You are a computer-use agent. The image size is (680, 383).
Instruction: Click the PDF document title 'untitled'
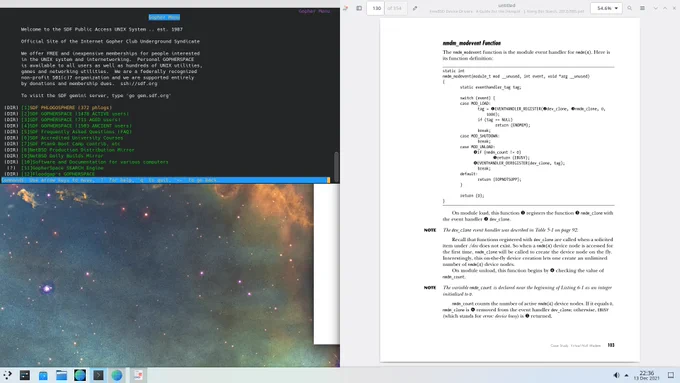(507, 5)
